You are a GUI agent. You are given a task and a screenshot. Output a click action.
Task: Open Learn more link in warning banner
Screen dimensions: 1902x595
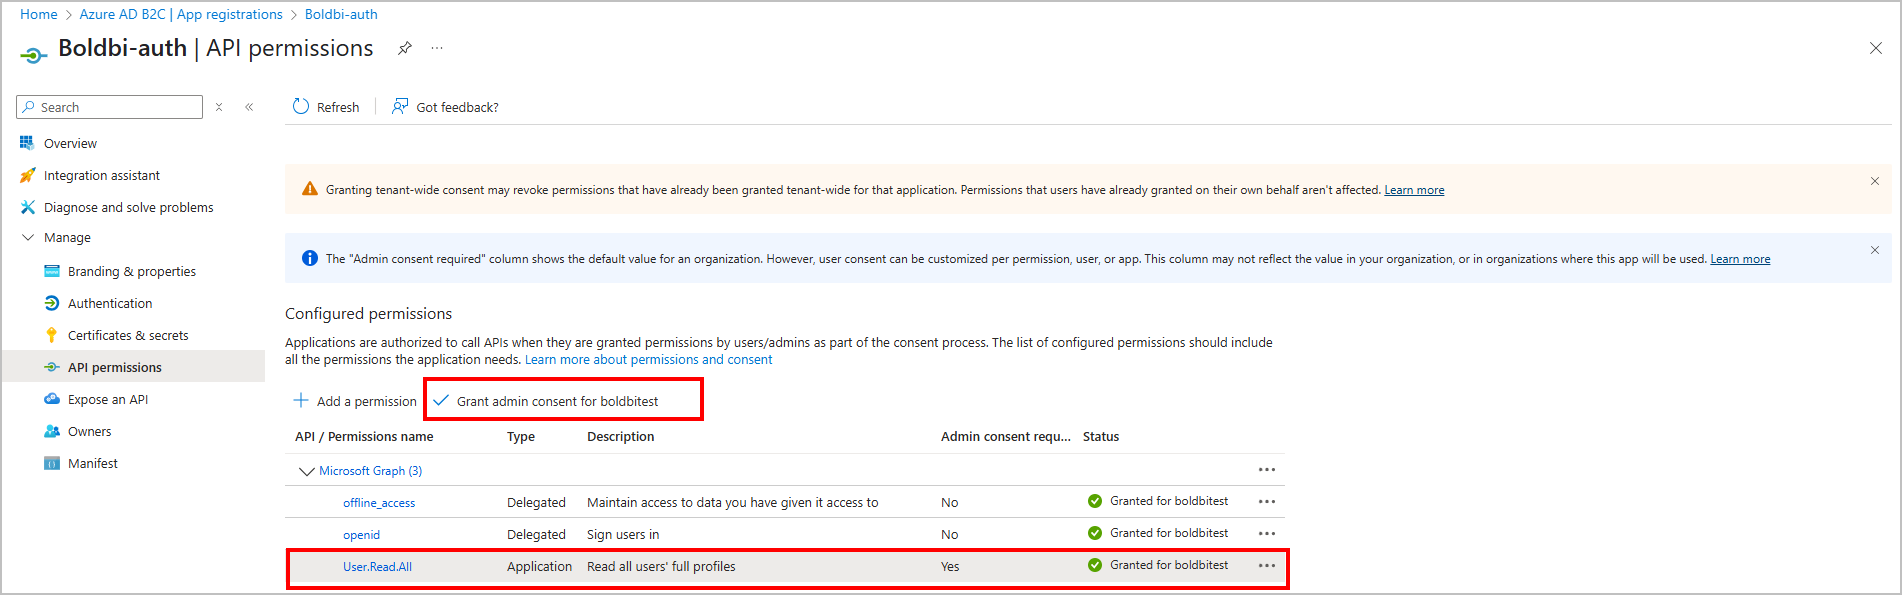pyautogui.click(x=1414, y=190)
